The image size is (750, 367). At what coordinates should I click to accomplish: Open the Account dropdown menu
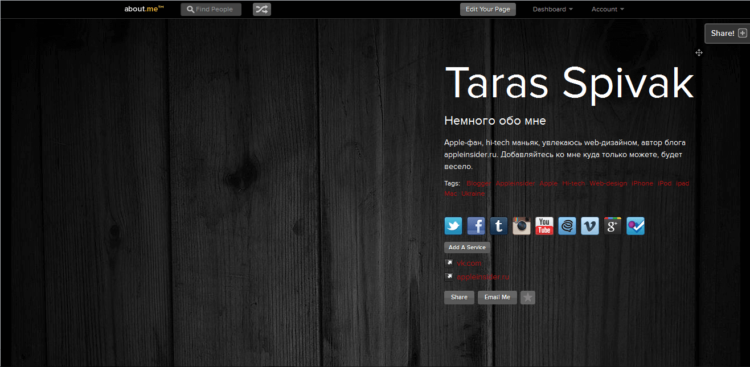(x=607, y=9)
